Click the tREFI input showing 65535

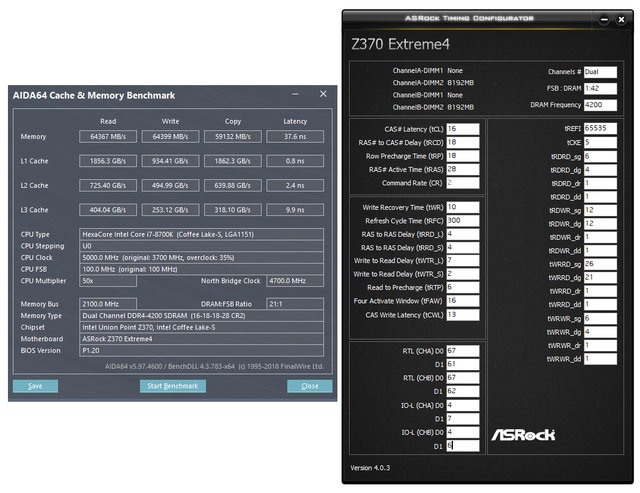600,129
